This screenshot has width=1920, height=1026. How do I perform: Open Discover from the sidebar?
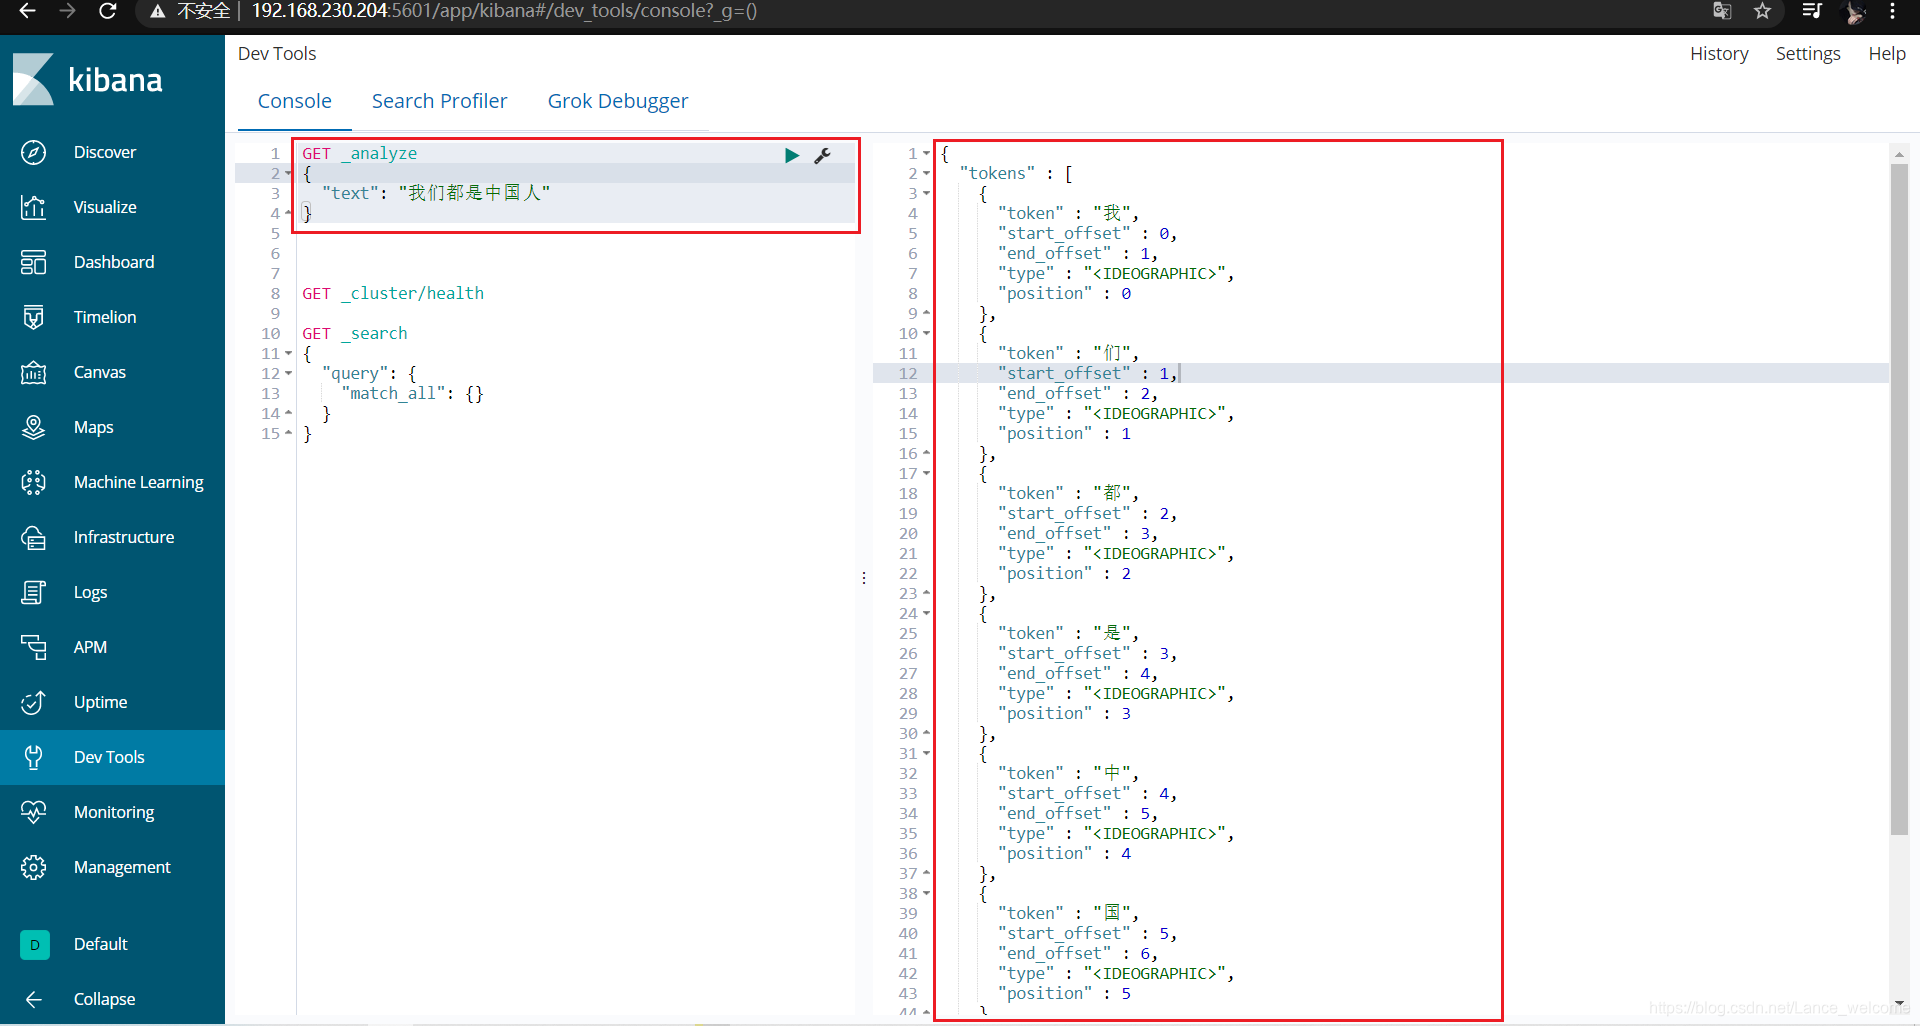105,152
